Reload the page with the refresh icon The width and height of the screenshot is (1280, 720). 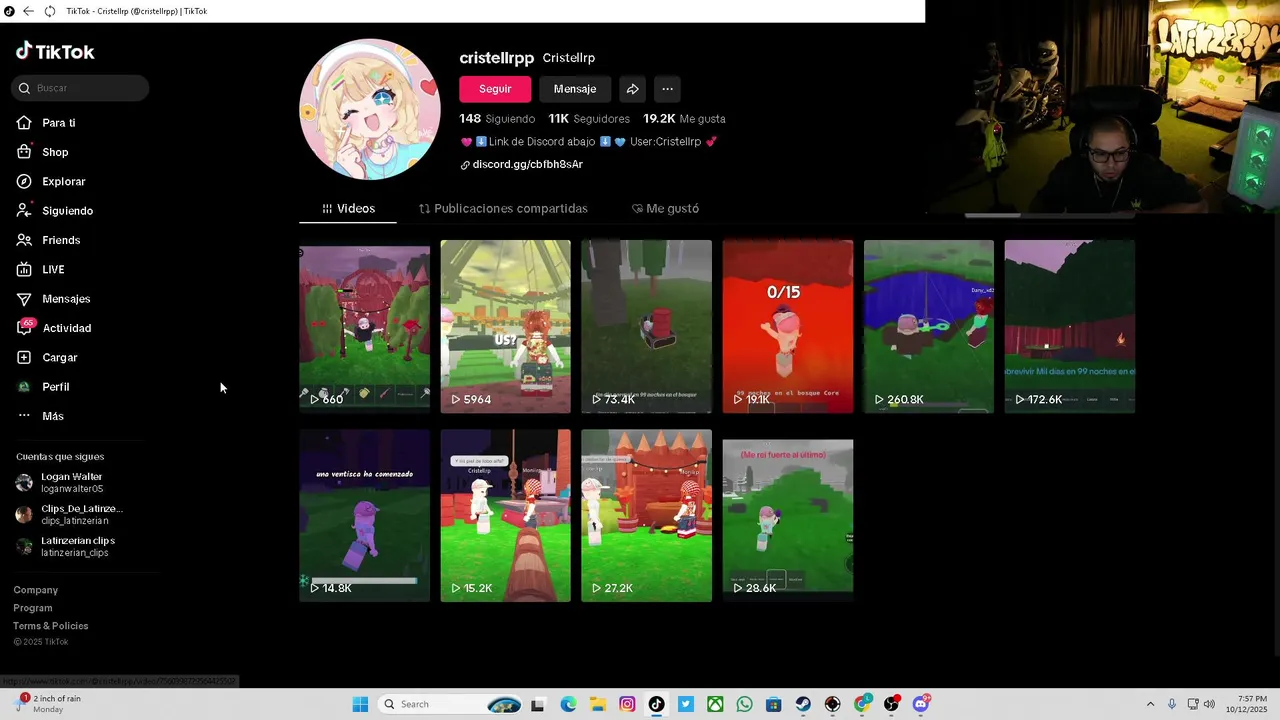click(49, 11)
